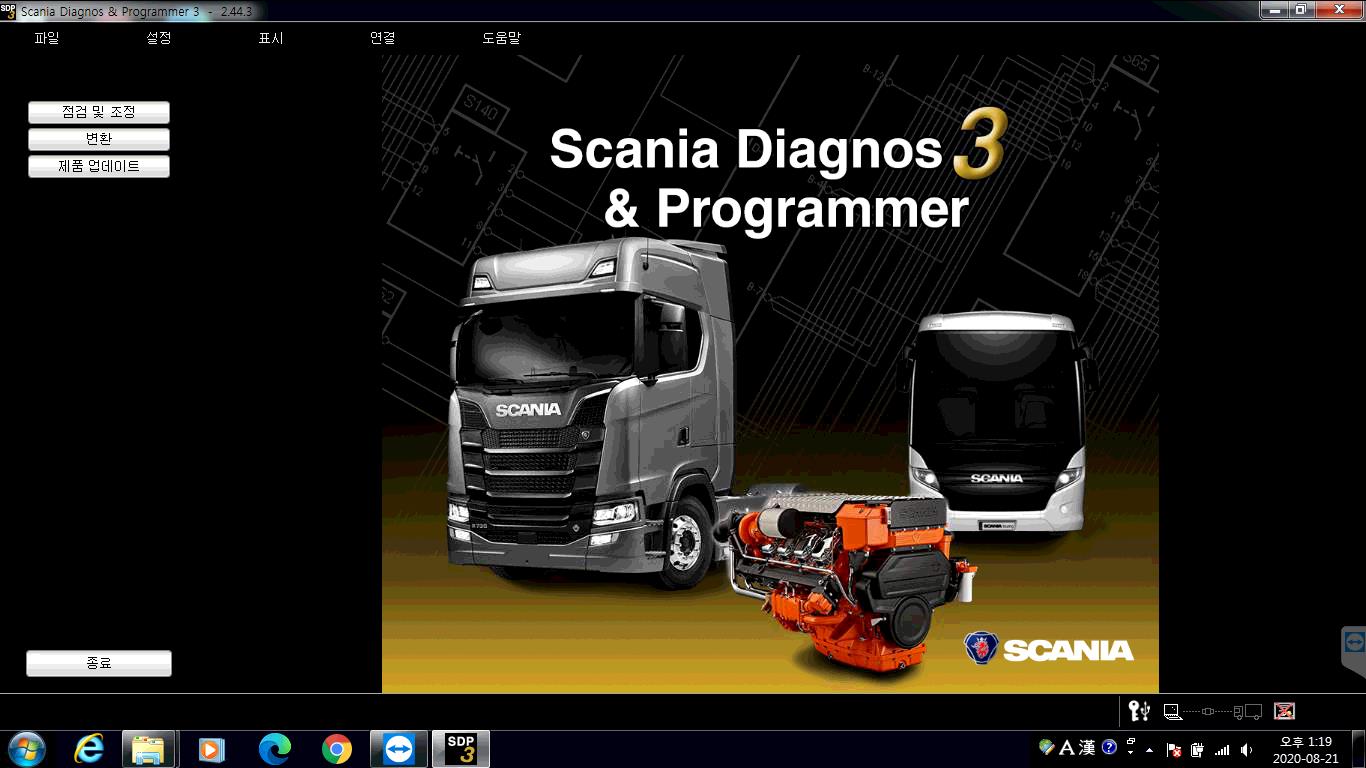The image size is (1366, 768).
Task: Click the Show desktop strip
Action: pyautogui.click(x=1359, y=749)
